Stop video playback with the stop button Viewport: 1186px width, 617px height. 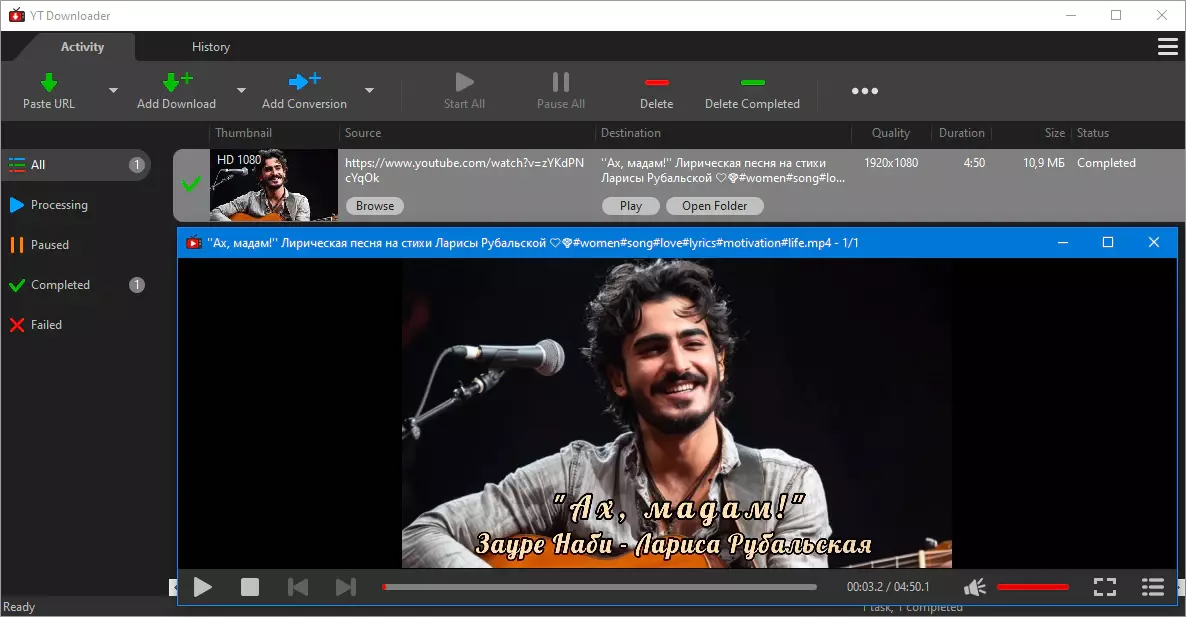pyautogui.click(x=250, y=587)
